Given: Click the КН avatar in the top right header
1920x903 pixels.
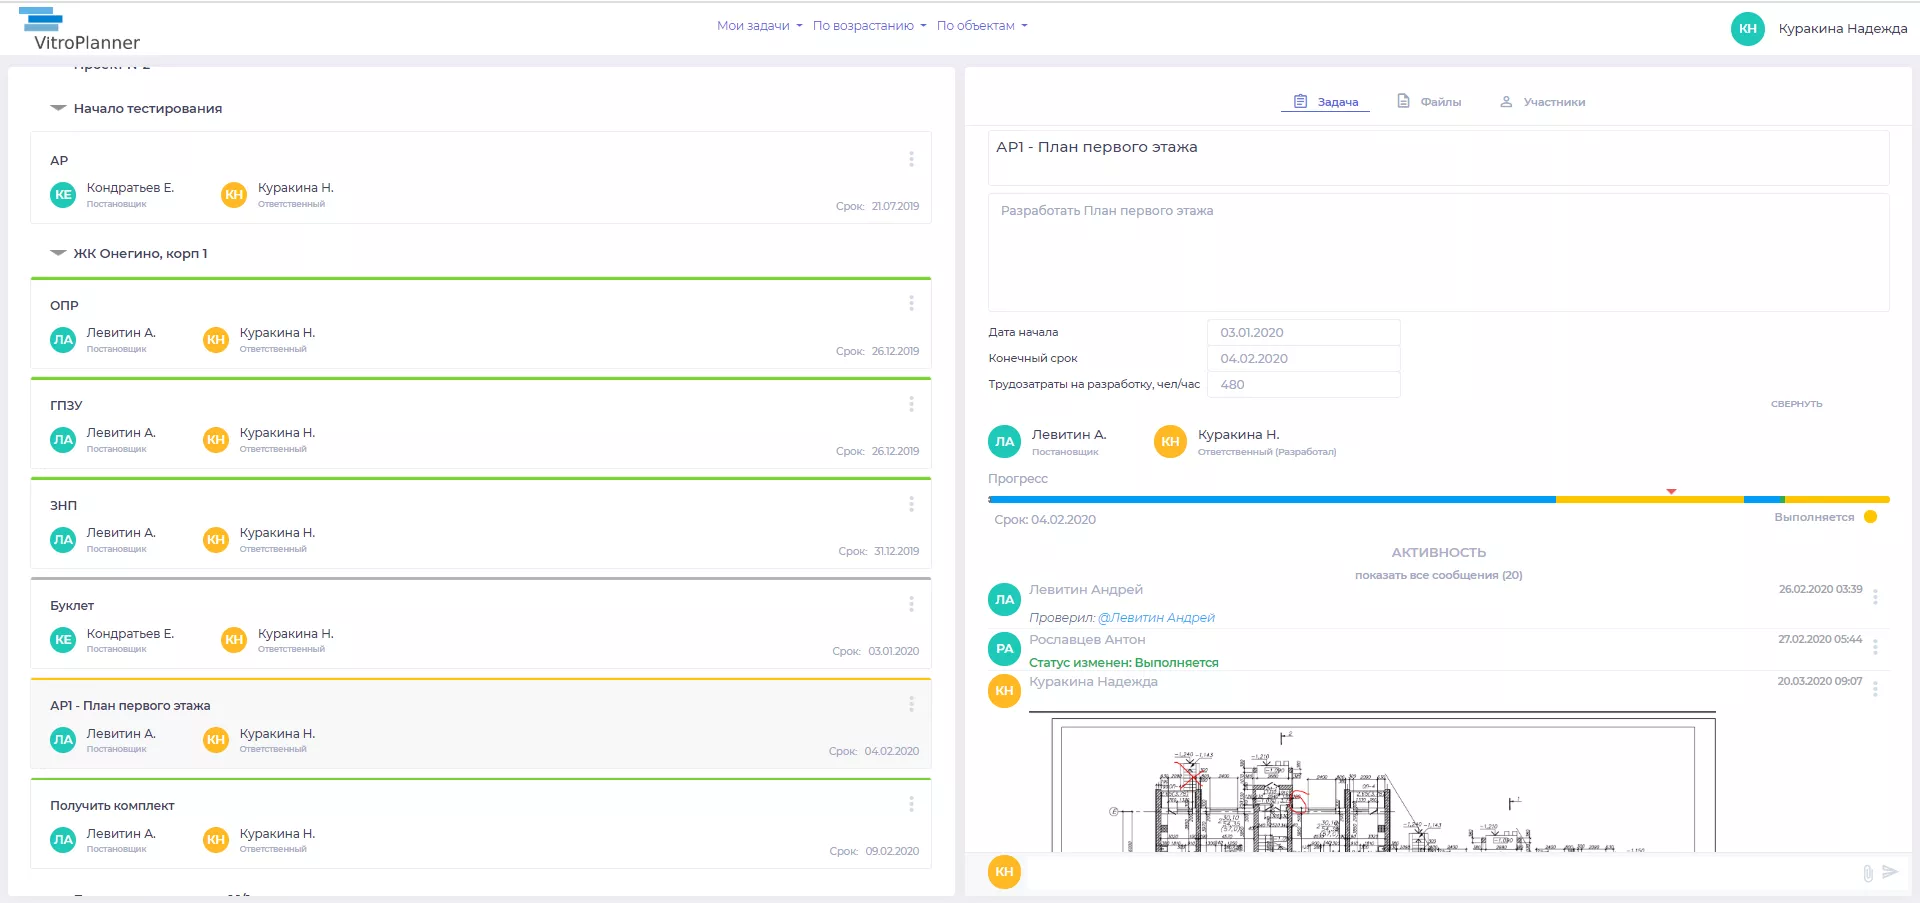Looking at the screenshot, I should (1746, 30).
